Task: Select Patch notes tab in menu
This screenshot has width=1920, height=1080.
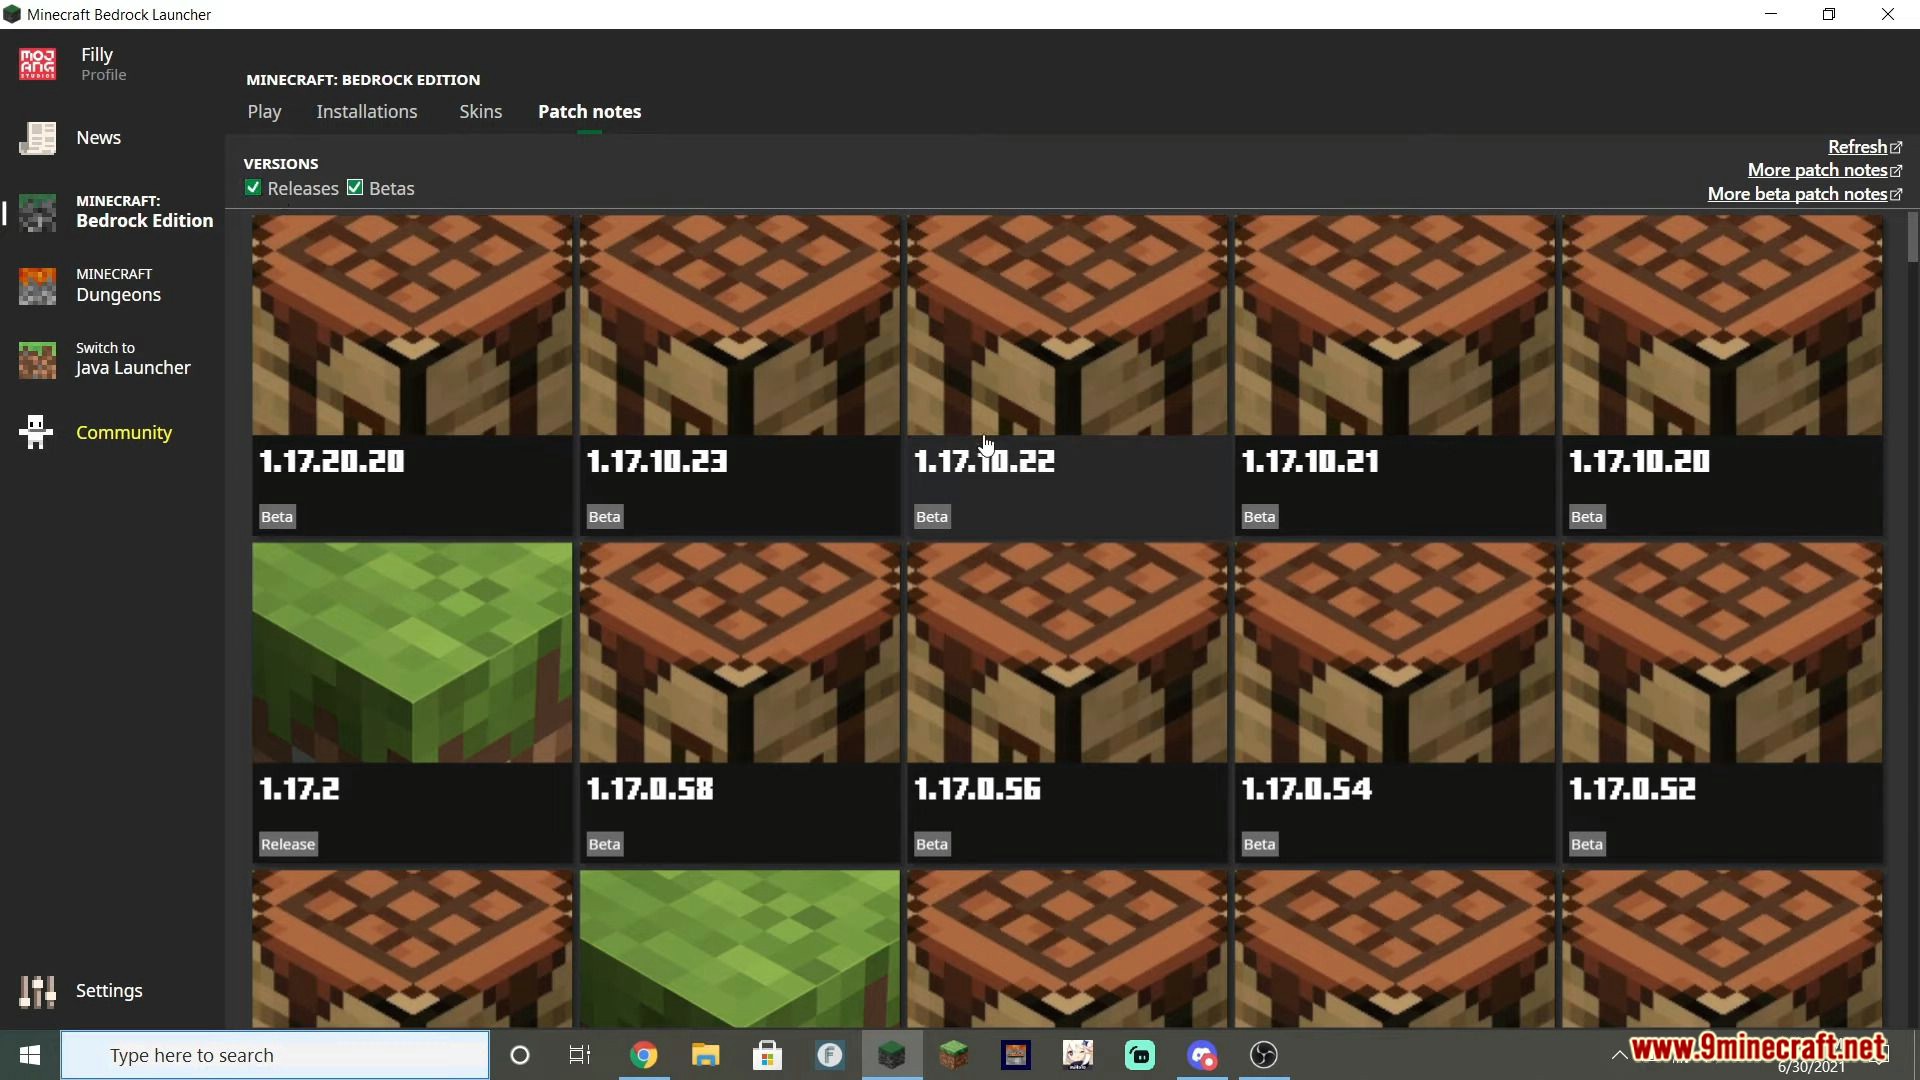Action: click(x=589, y=111)
